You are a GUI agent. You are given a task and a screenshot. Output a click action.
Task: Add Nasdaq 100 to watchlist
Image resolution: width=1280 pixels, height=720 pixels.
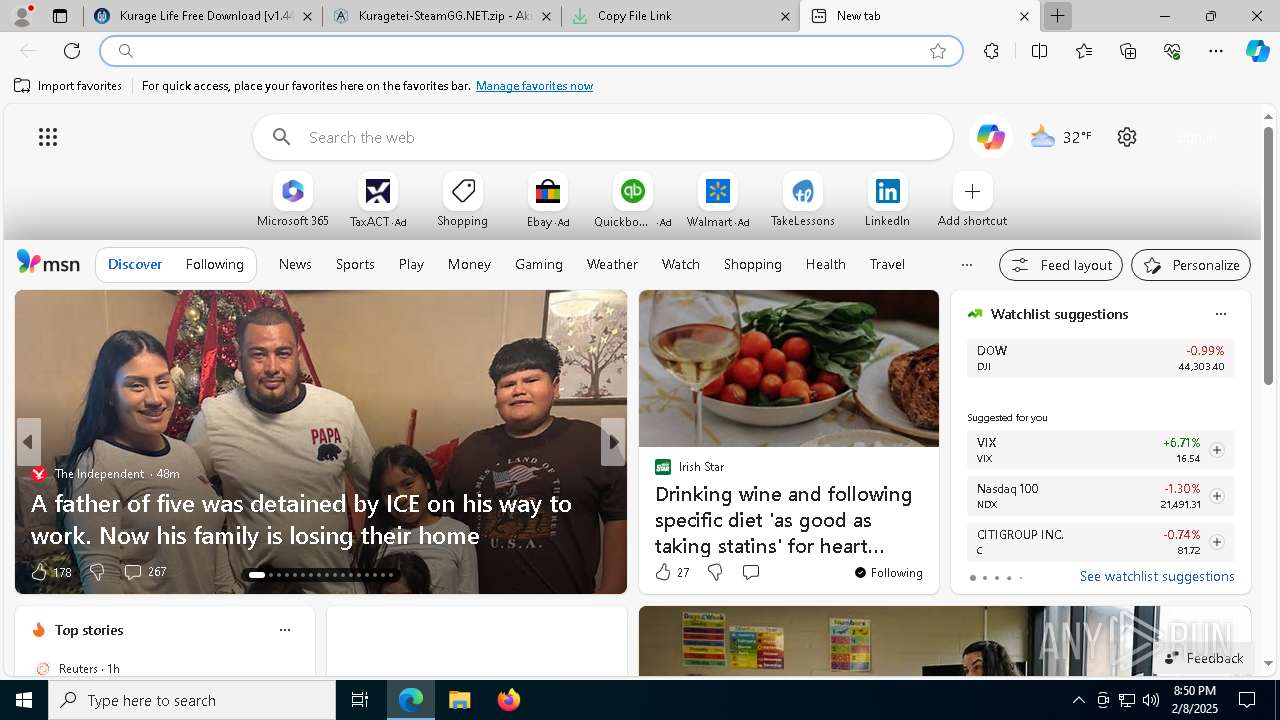[x=1217, y=496]
